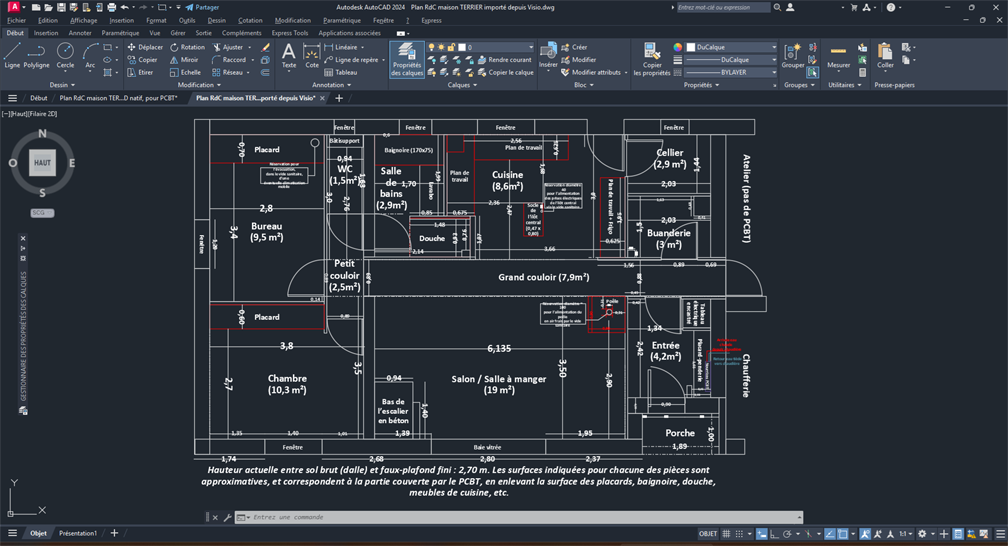Toggle annotation visibility in status bar
This screenshot has height=546, width=1008.
865,534
